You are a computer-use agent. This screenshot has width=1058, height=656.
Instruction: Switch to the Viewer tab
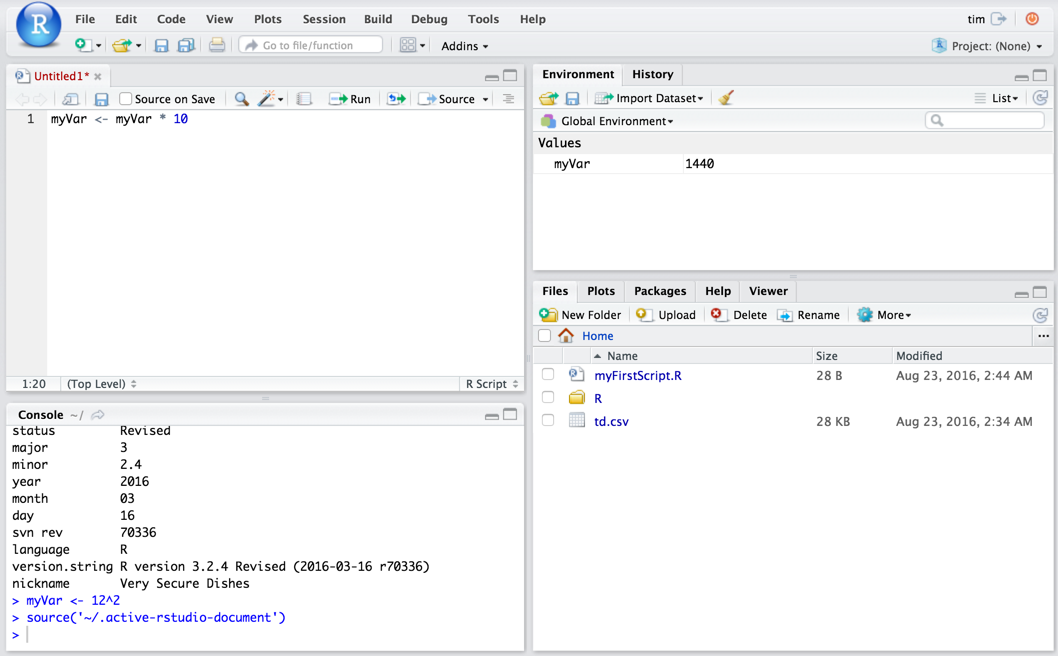tap(768, 291)
